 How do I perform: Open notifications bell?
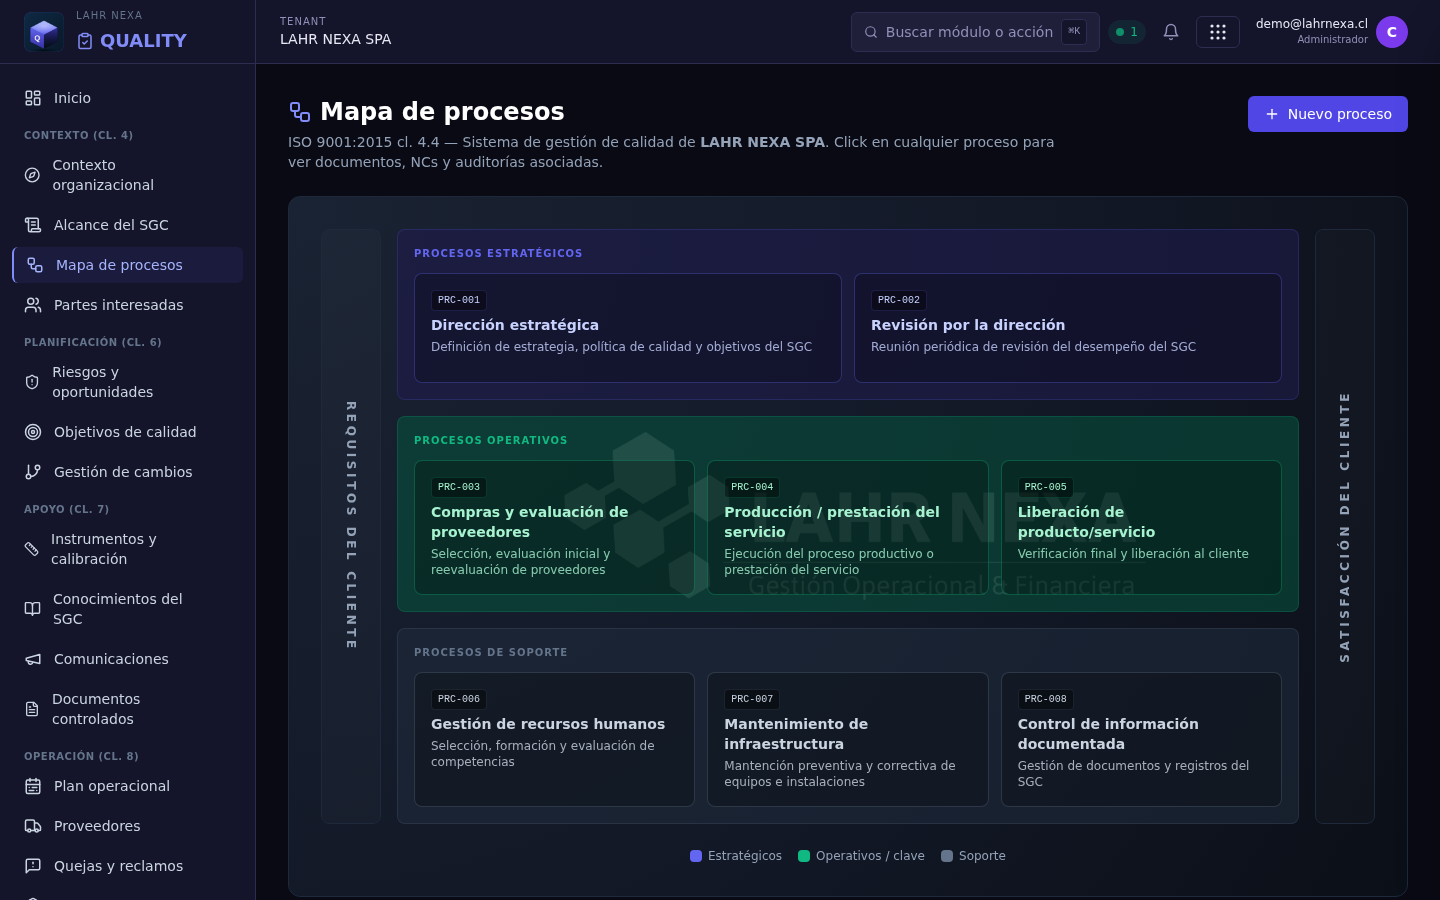point(1171,32)
